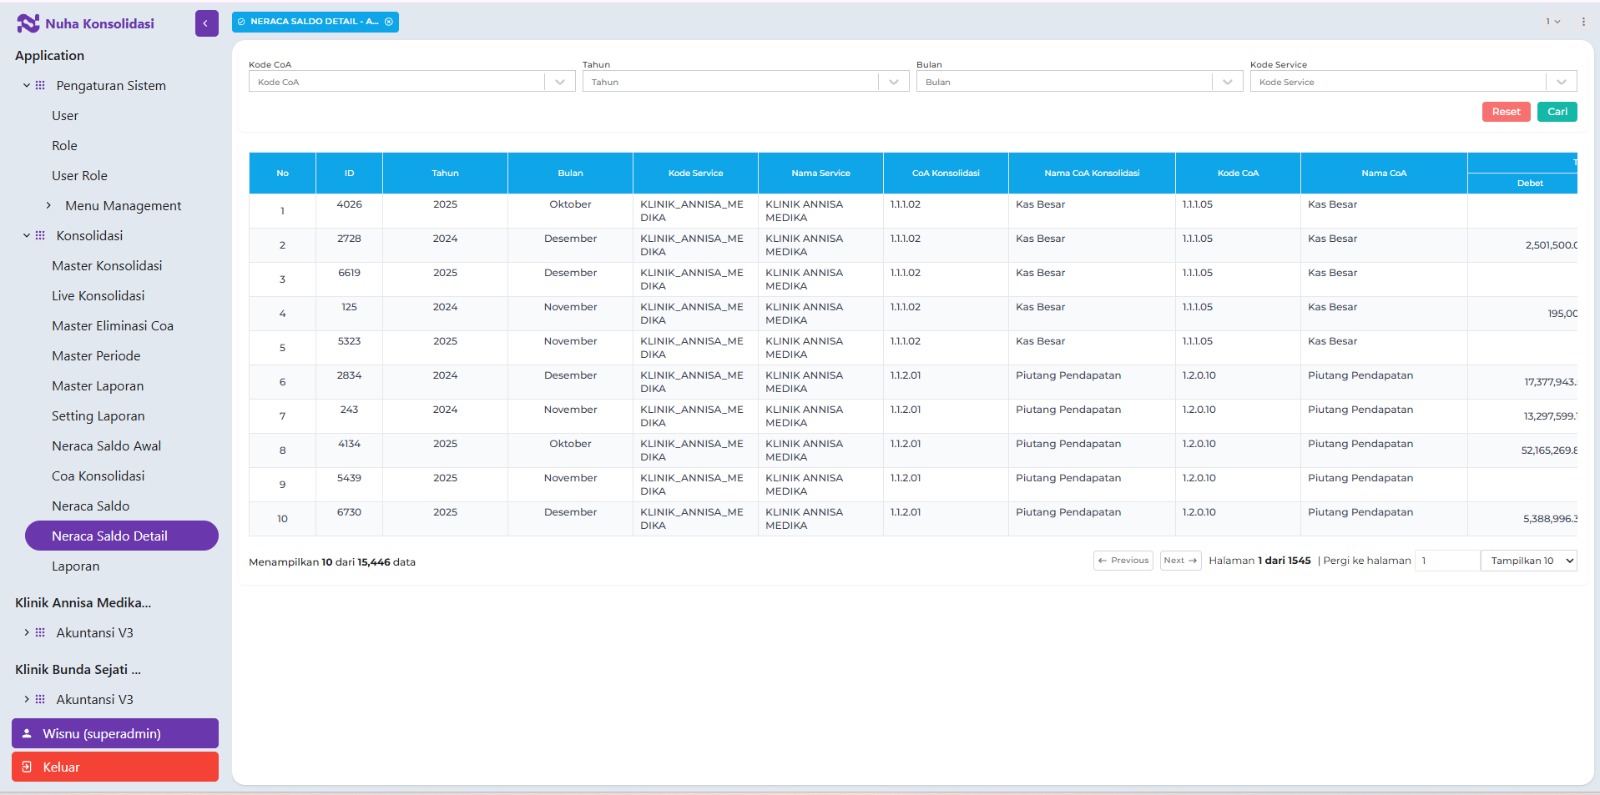Click the Keluar logout button
The height and width of the screenshot is (795, 1600).
click(x=115, y=767)
